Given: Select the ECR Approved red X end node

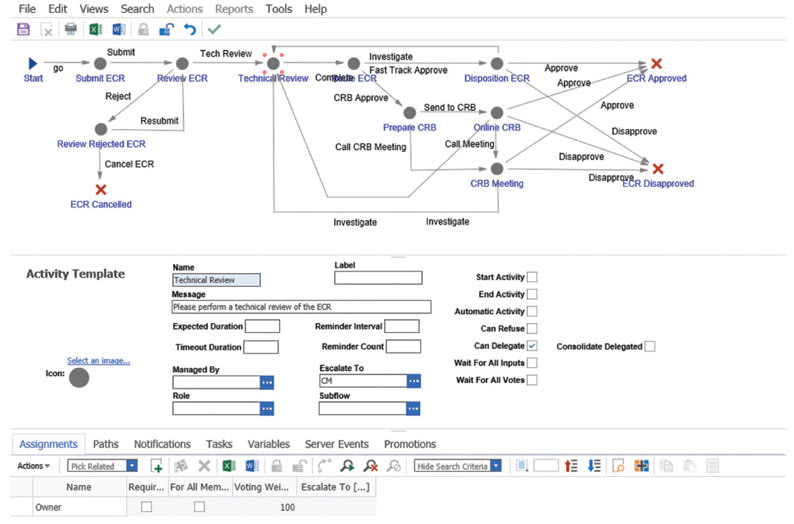Looking at the screenshot, I should (656, 63).
